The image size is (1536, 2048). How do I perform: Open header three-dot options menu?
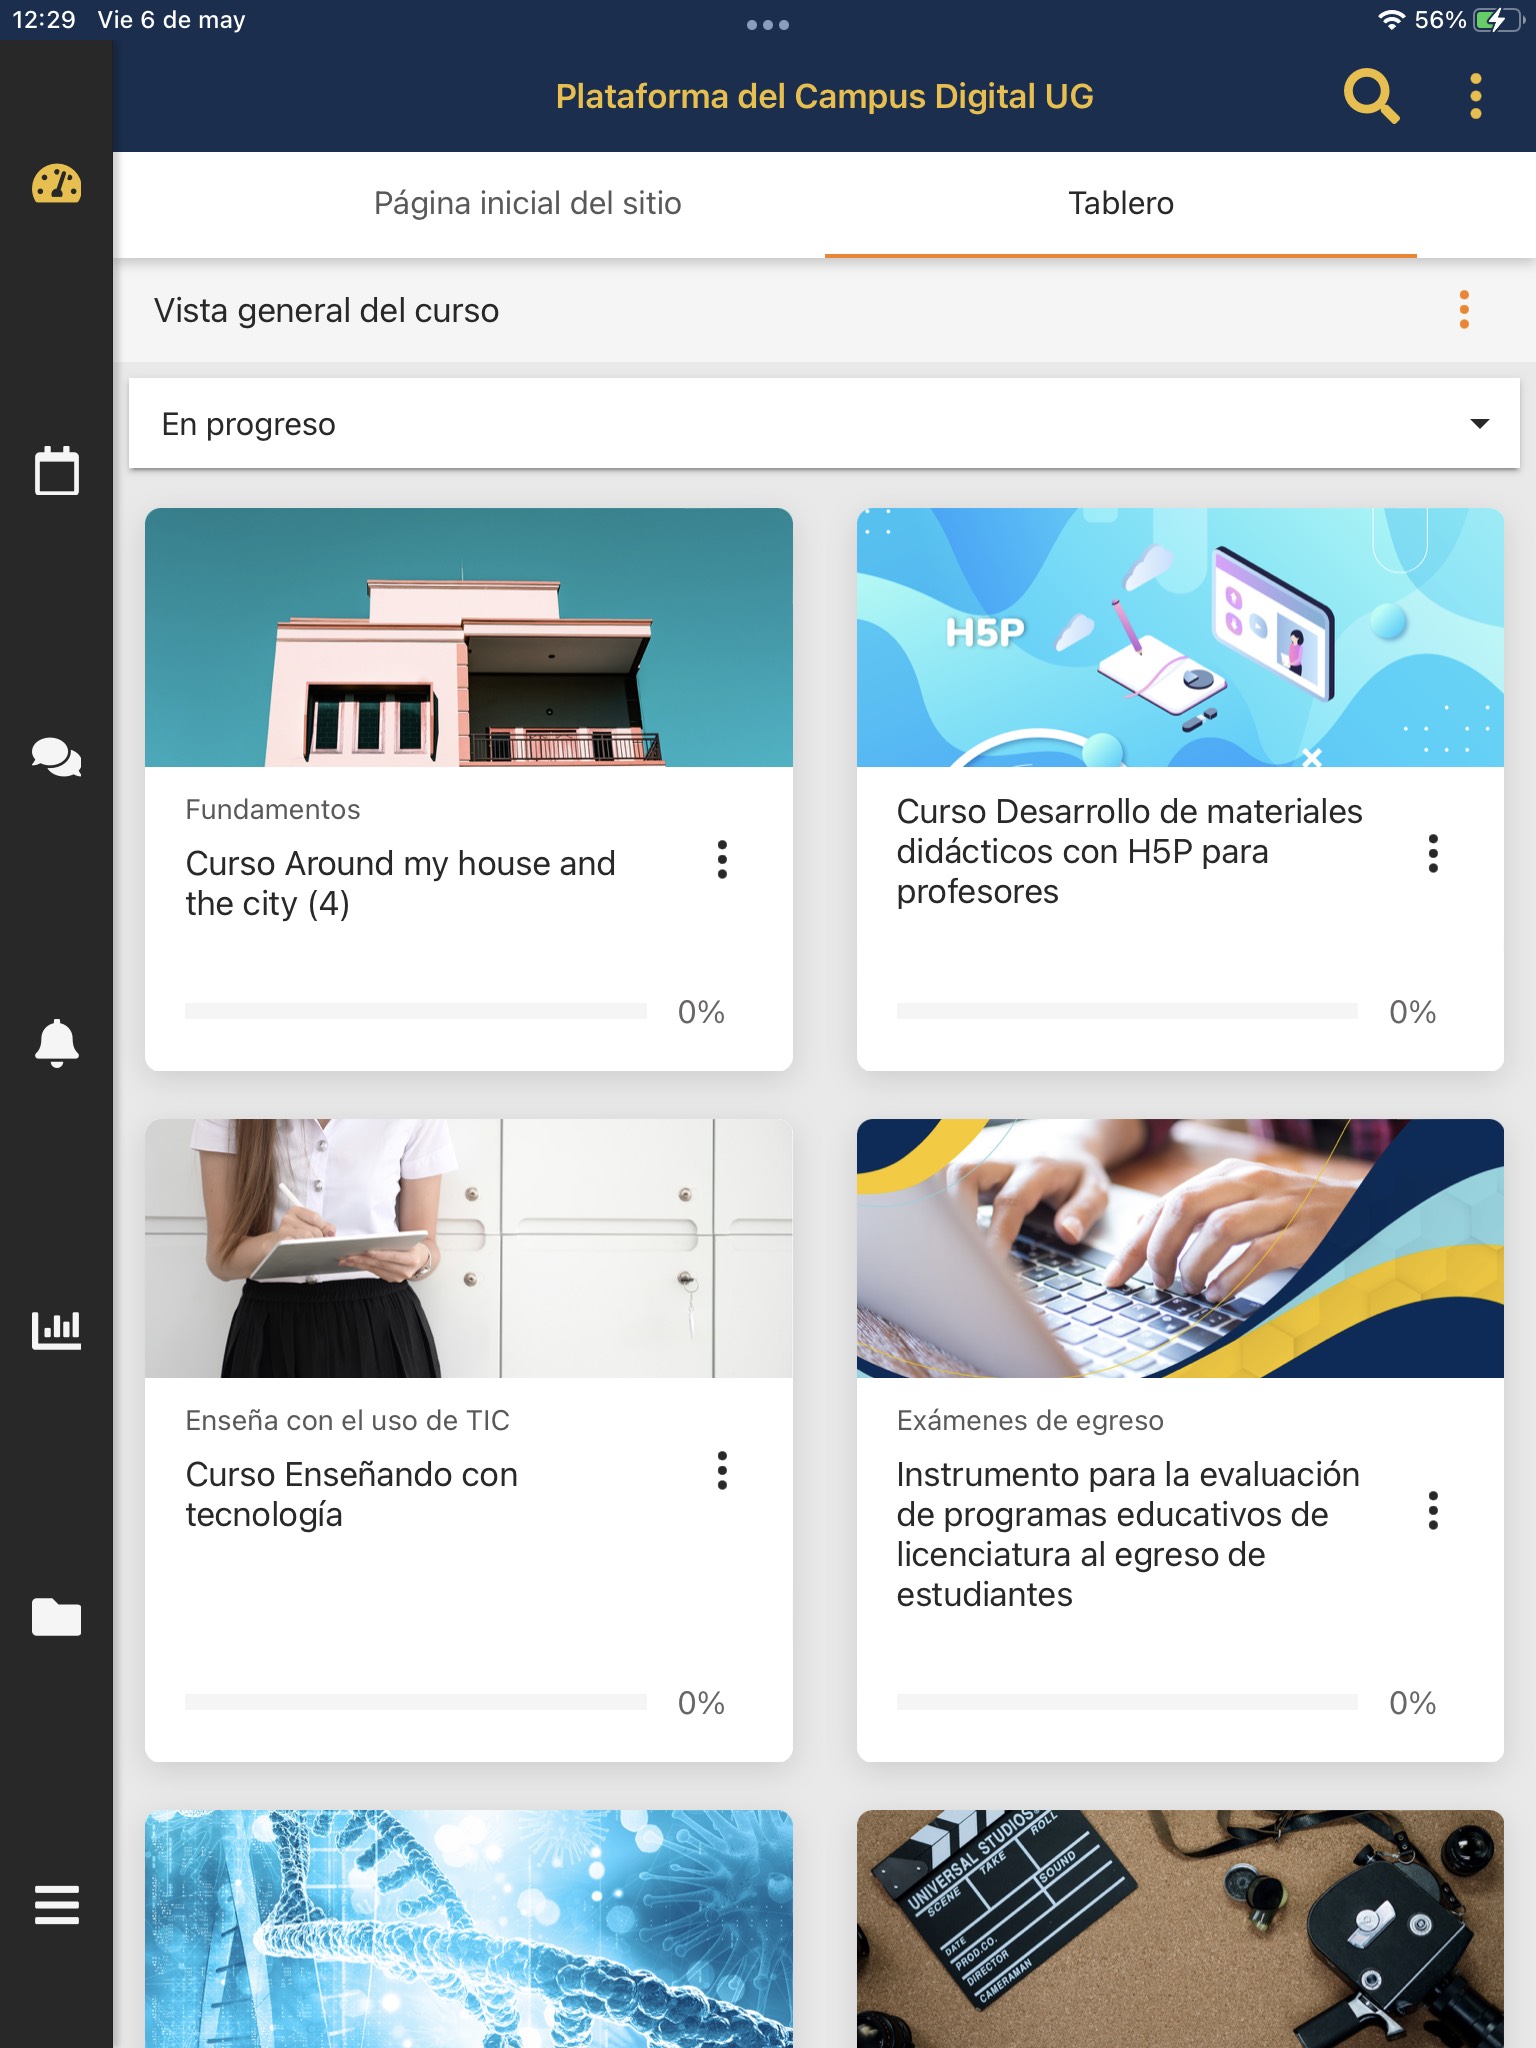[x=1476, y=96]
